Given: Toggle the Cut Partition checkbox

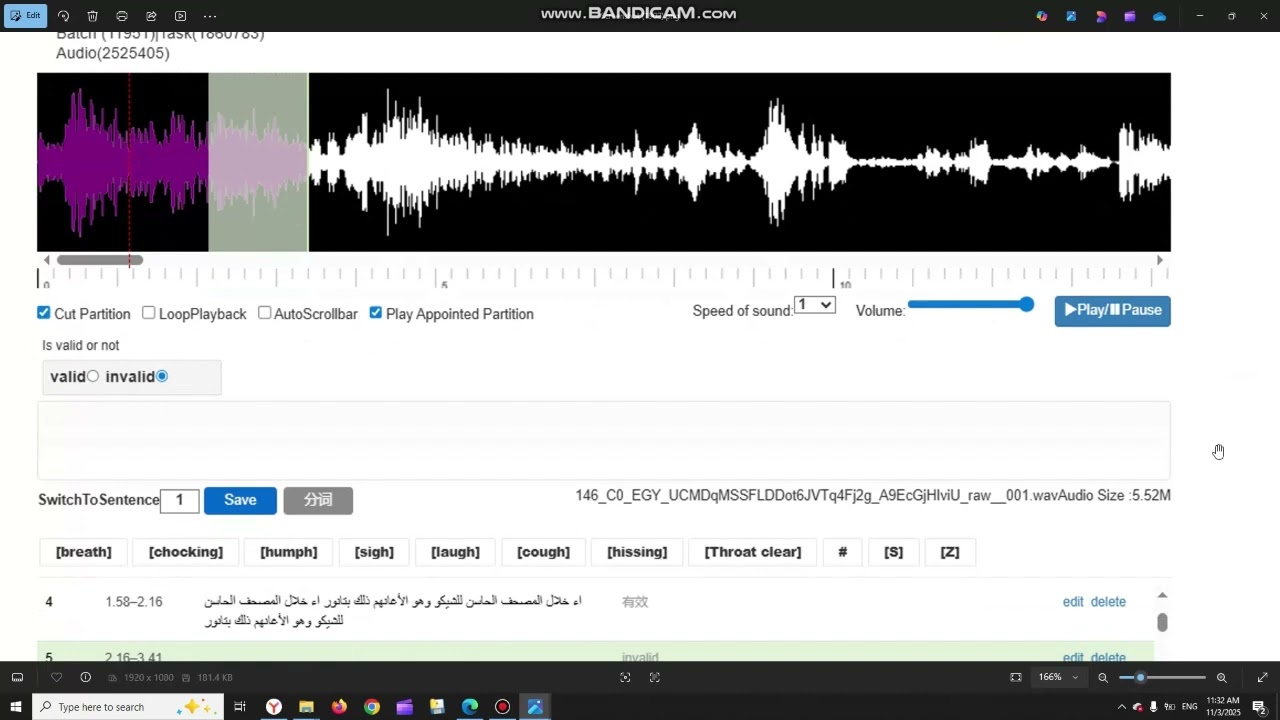Looking at the screenshot, I should [44, 313].
